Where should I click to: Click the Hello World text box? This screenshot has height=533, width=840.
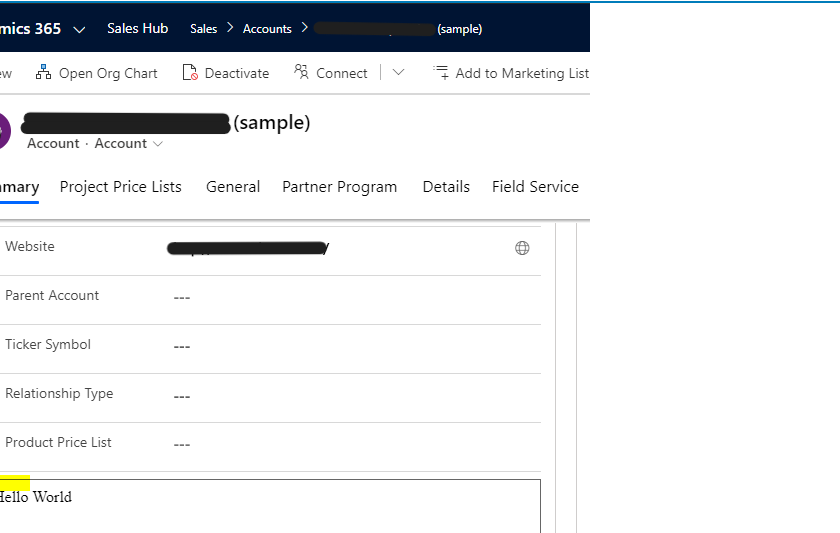[270, 505]
